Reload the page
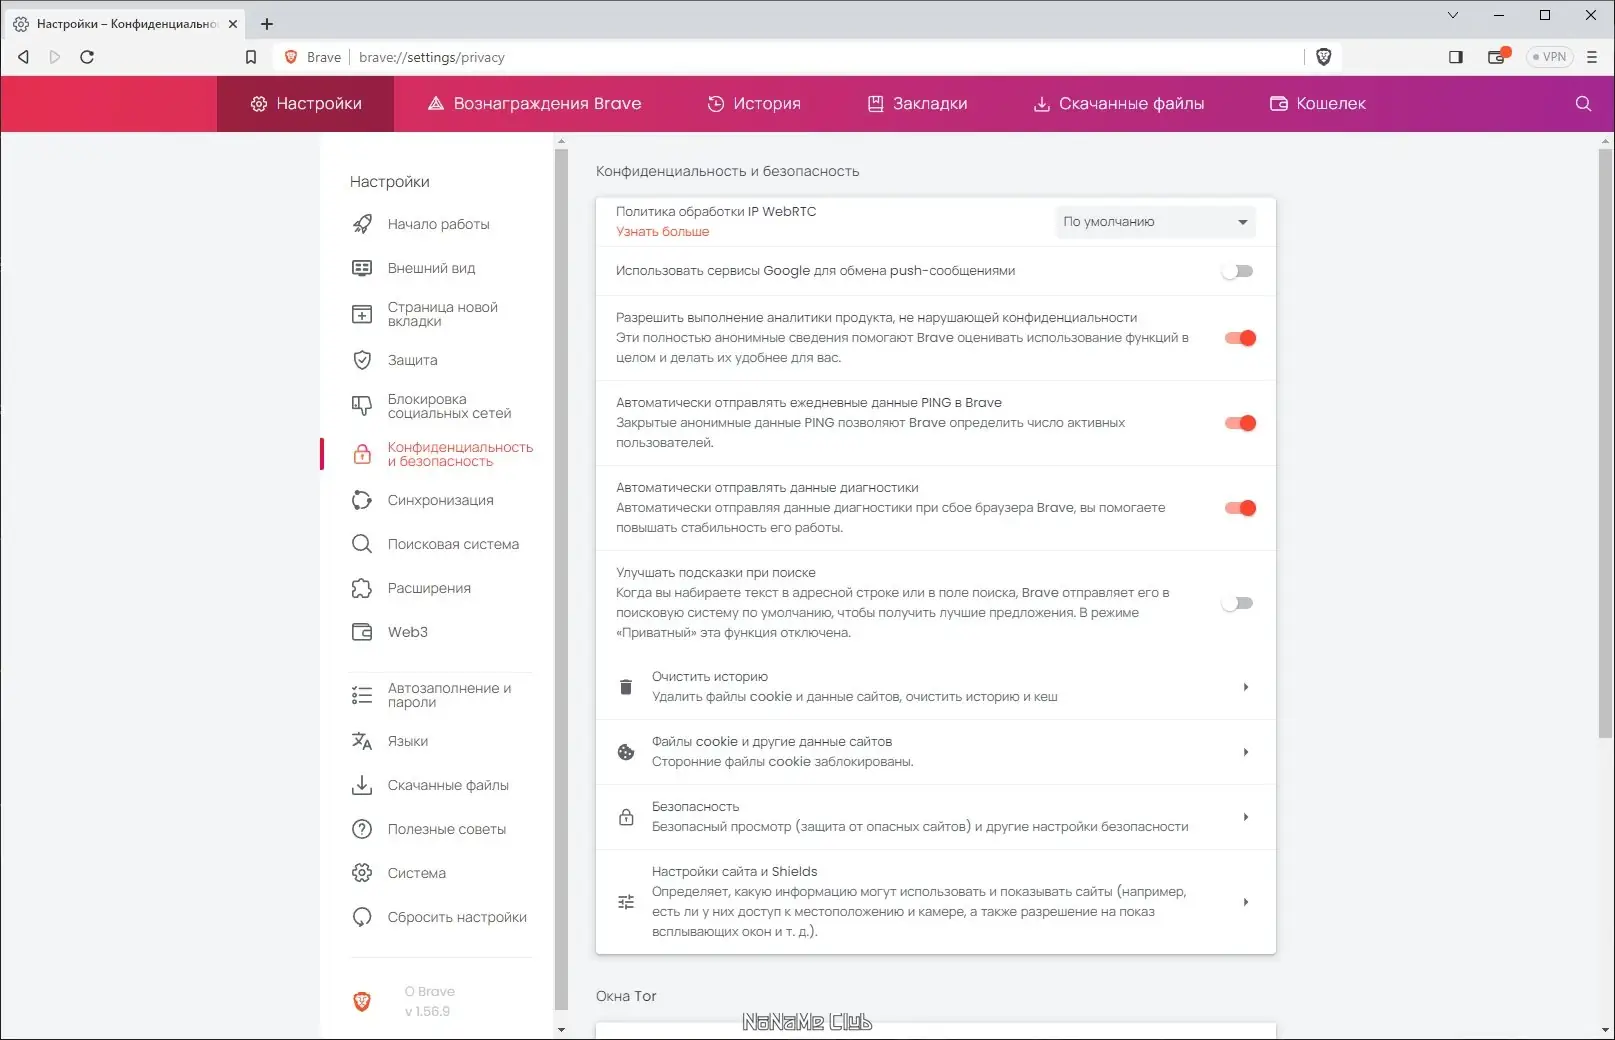1615x1040 pixels. point(87,57)
